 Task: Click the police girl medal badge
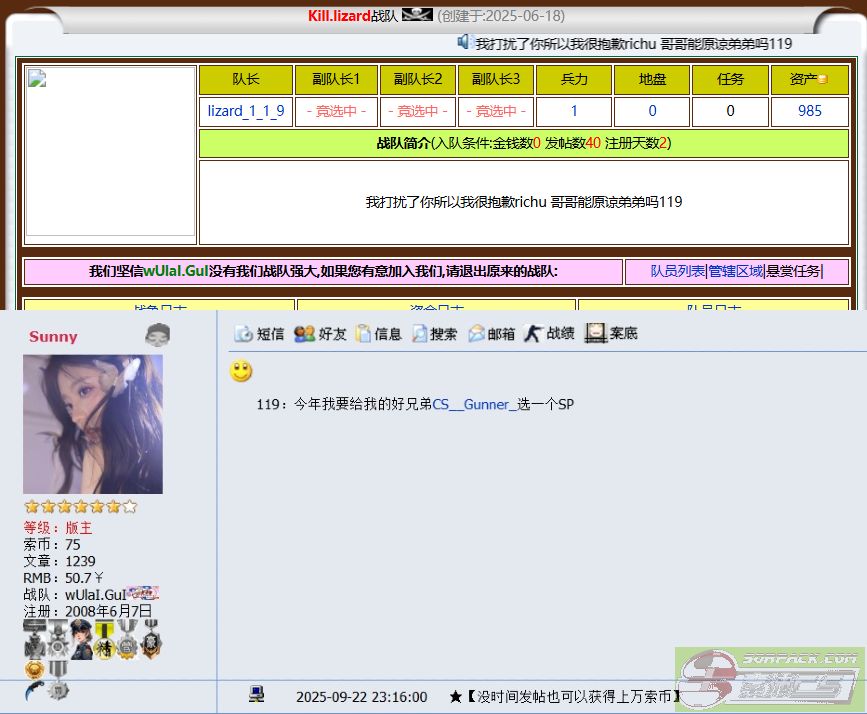tap(81, 639)
